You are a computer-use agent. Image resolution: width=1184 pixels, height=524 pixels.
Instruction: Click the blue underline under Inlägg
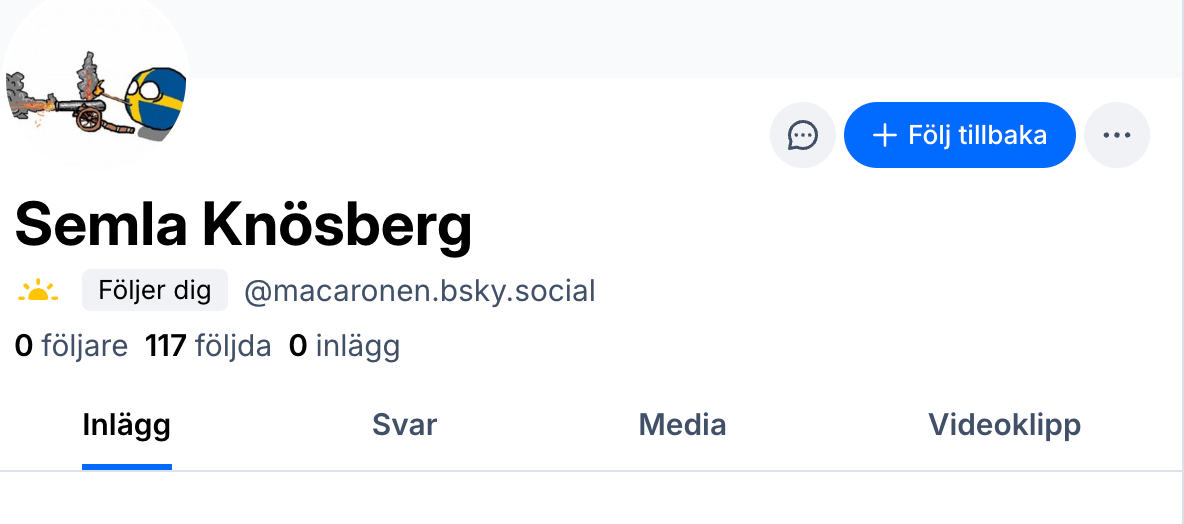(126, 466)
